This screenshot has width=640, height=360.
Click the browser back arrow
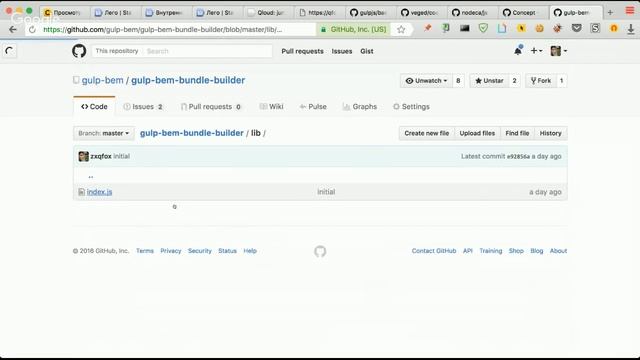(x=13, y=29)
